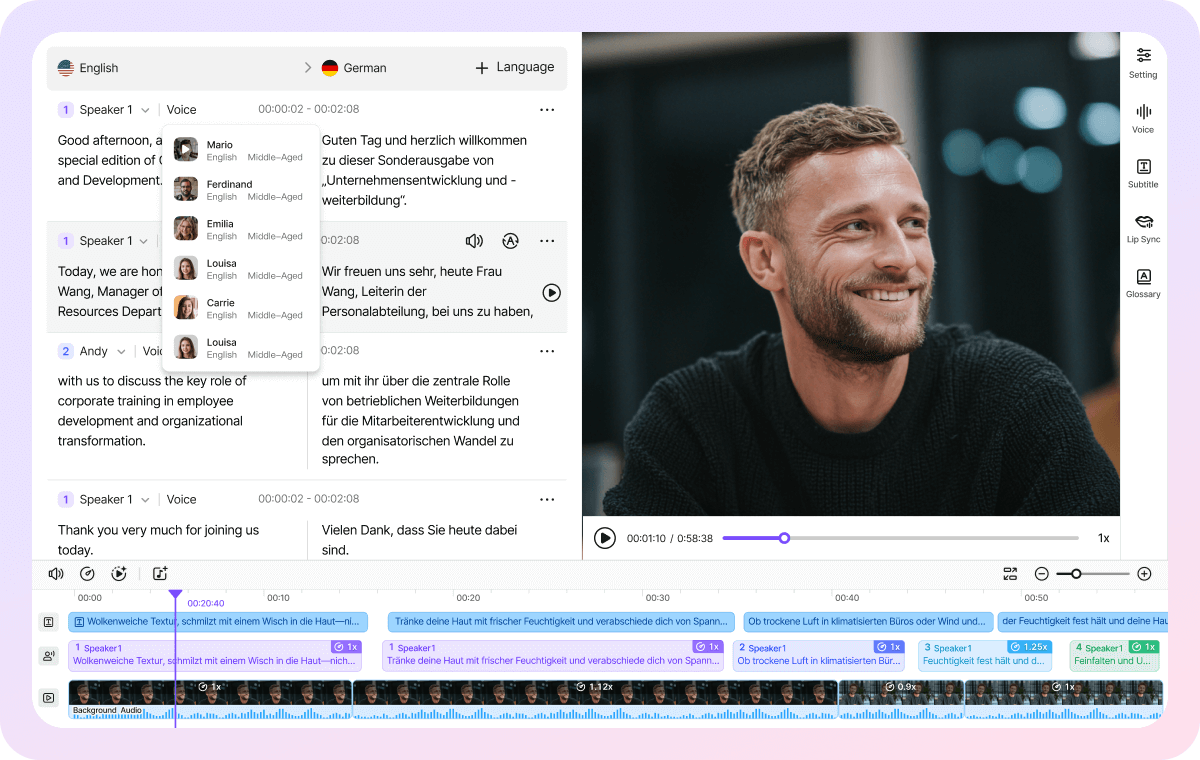Screen dimensions: 1200x760
Task: Click the + Language button
Action: [514, 67]
